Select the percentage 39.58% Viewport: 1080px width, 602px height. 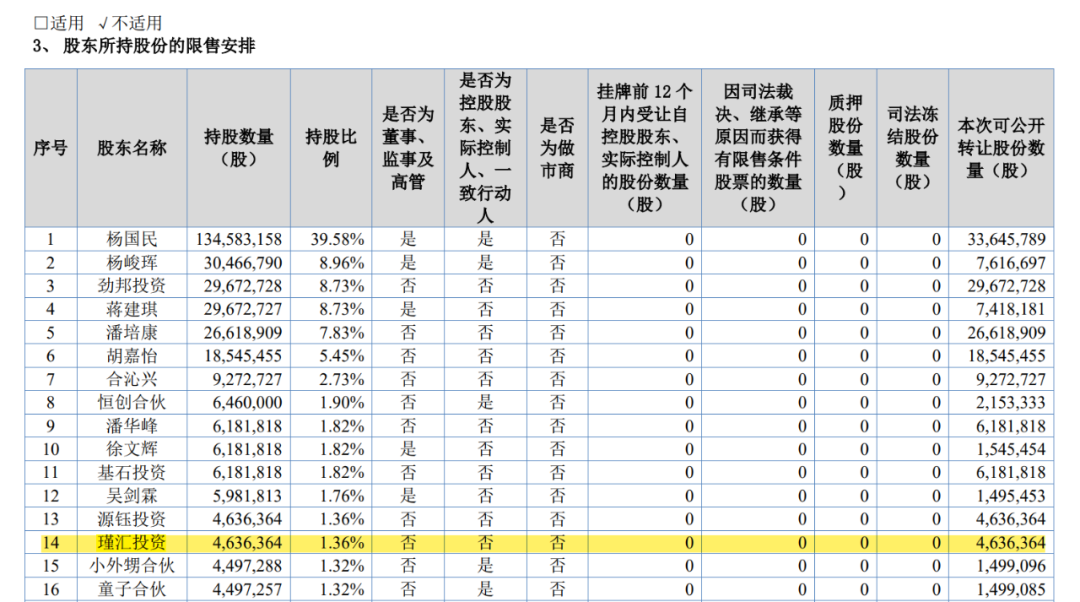337,240
